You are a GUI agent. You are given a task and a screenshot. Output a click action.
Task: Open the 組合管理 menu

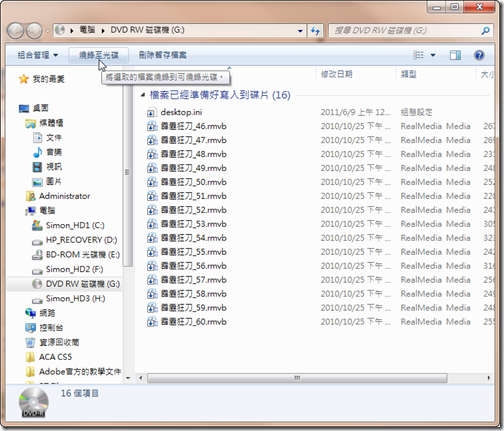(x=37, y=55)
